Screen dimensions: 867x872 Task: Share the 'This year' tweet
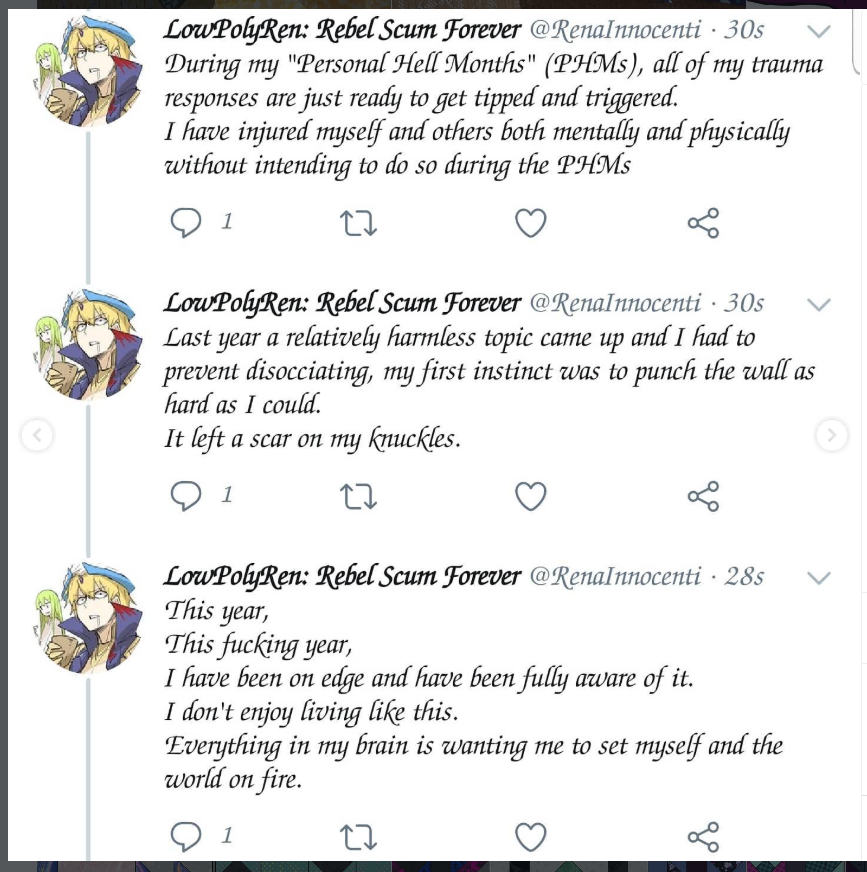pyautogui.click(x=703, y=837)
